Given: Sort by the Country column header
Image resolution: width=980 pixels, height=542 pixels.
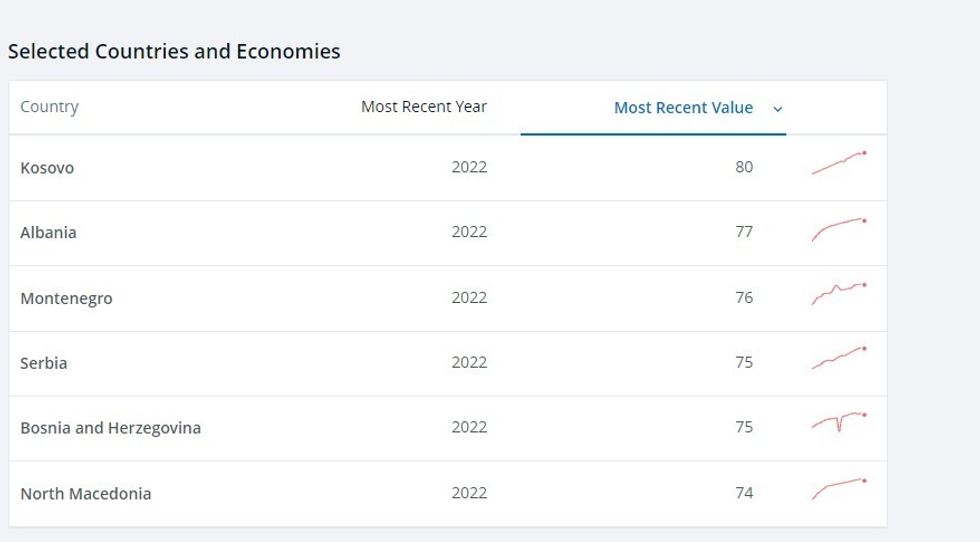Looking at the screenshot, I should [x=49, y=107].
